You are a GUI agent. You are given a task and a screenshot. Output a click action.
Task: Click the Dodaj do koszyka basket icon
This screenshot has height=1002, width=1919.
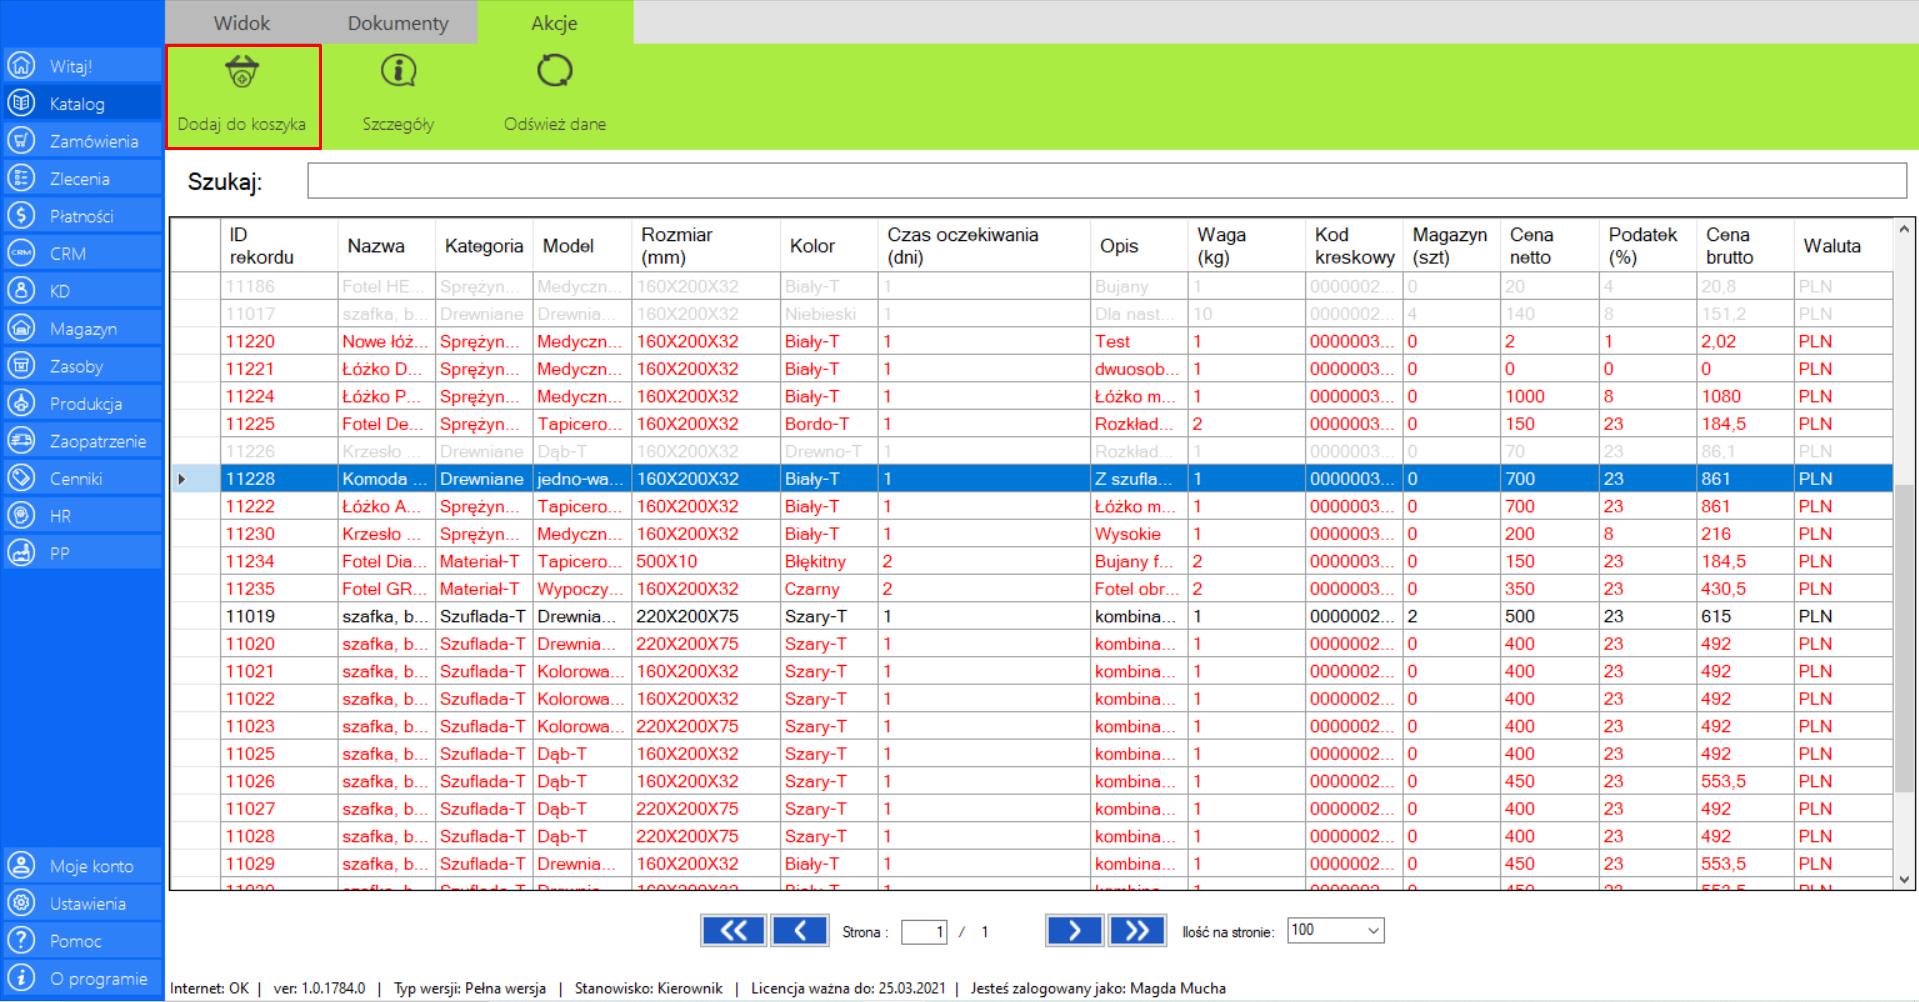[x=242, y=73]
